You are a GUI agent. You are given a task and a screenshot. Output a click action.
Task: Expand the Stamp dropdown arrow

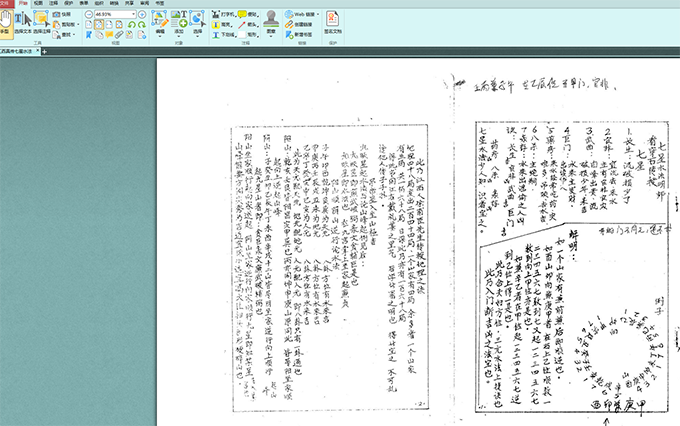tap(271, 36)
